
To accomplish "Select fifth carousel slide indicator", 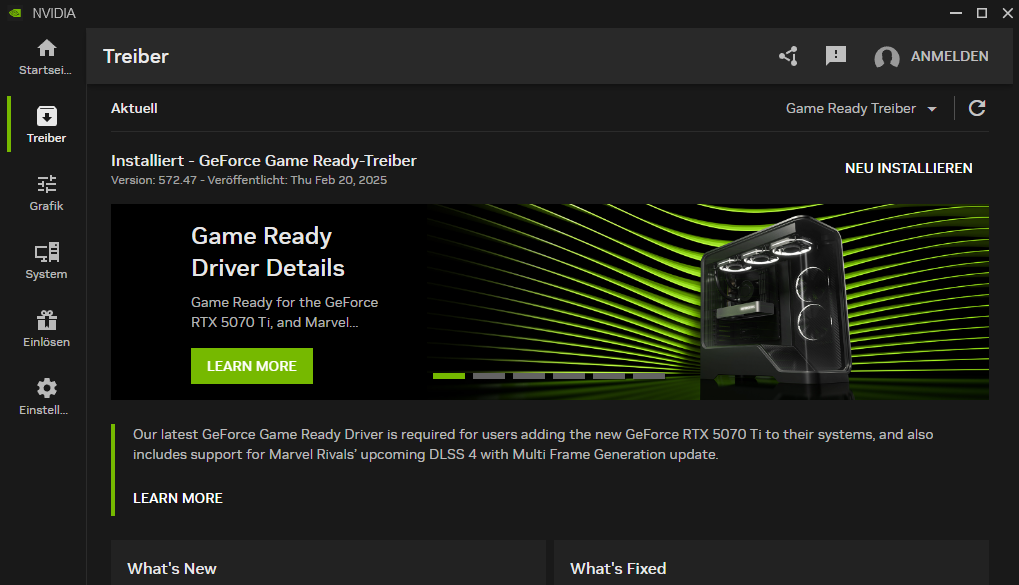I will 609,376.
